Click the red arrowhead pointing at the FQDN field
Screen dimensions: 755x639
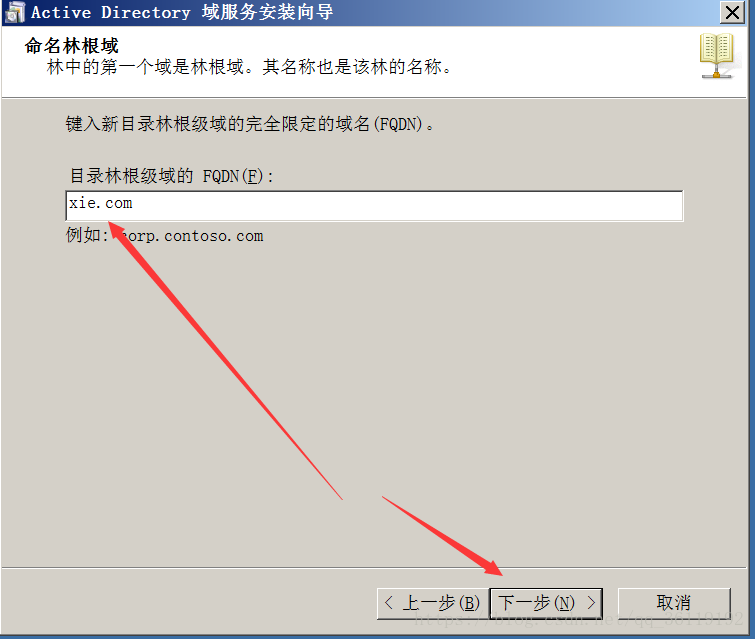tap(120, 234)
